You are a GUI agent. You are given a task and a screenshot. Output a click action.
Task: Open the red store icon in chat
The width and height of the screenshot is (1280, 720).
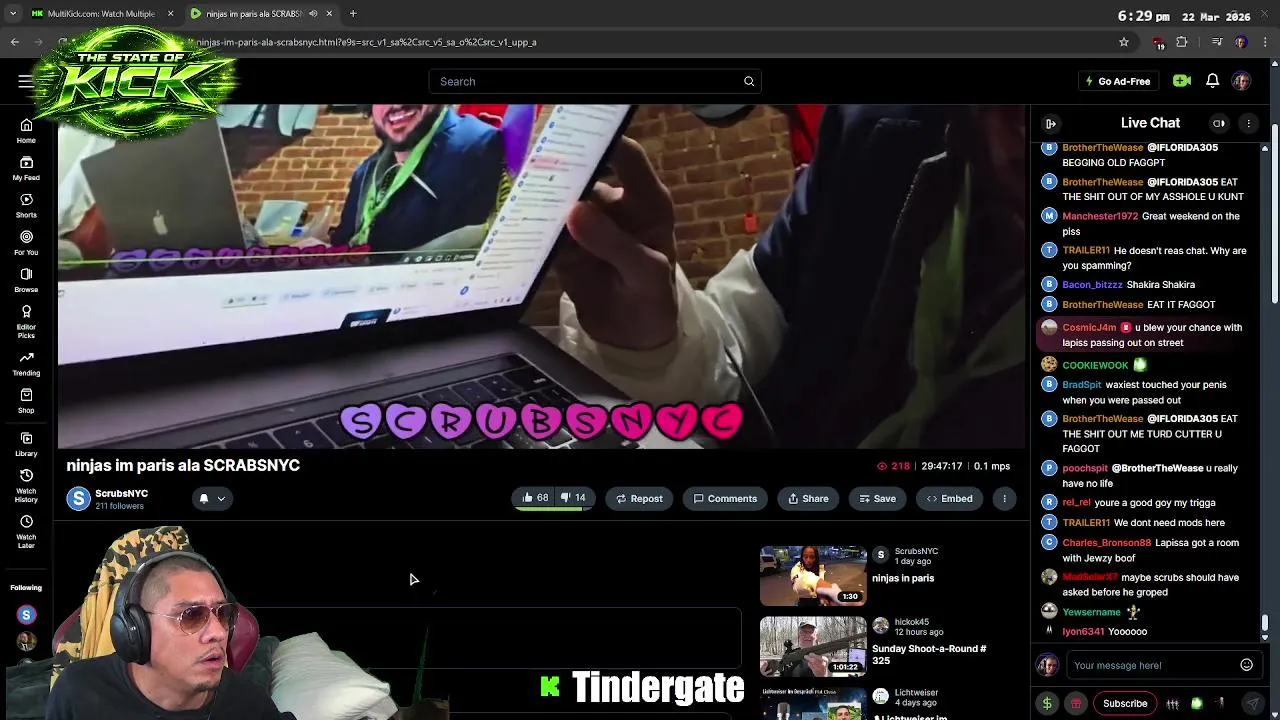pyautogui.click(x=1076, y=703)
